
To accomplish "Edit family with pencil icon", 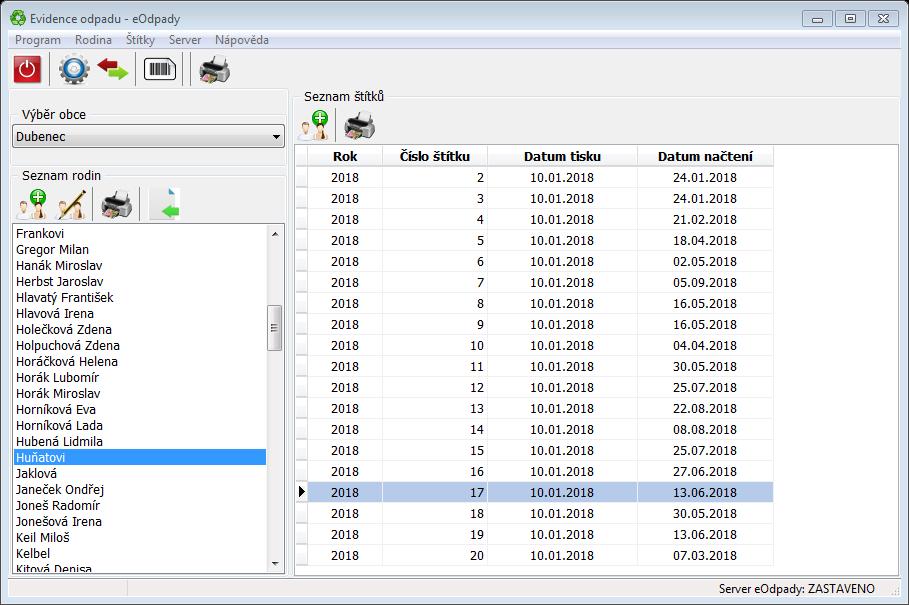I will click(x=71, y=205).
